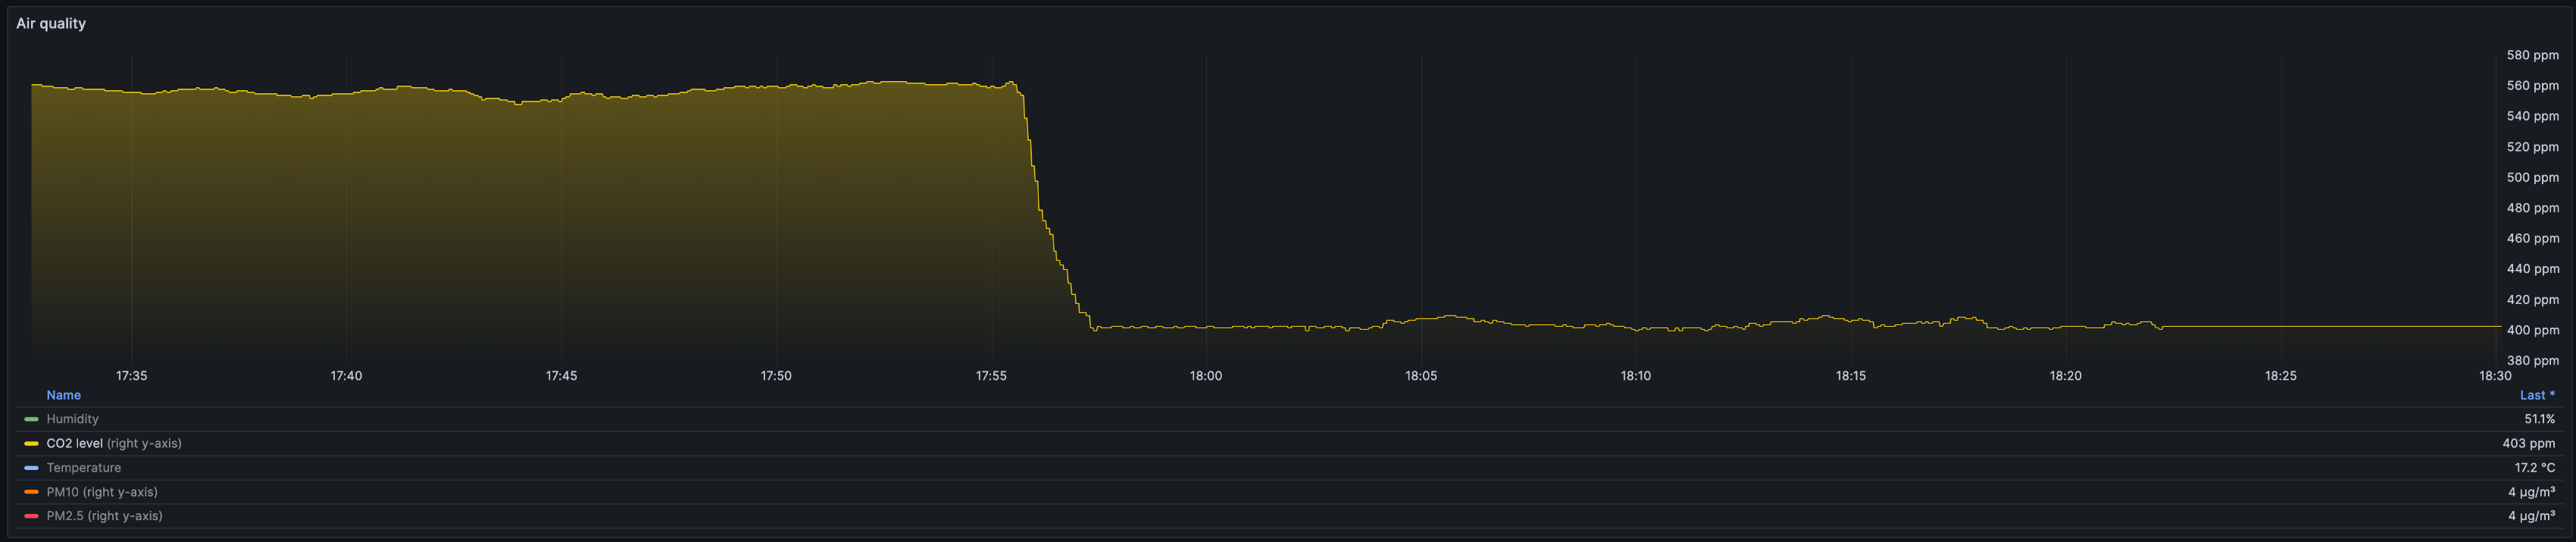This screenshot has width=2576, height=542.
Task: Sort legend by Last * column header
Action: [x=2537, y=395]
